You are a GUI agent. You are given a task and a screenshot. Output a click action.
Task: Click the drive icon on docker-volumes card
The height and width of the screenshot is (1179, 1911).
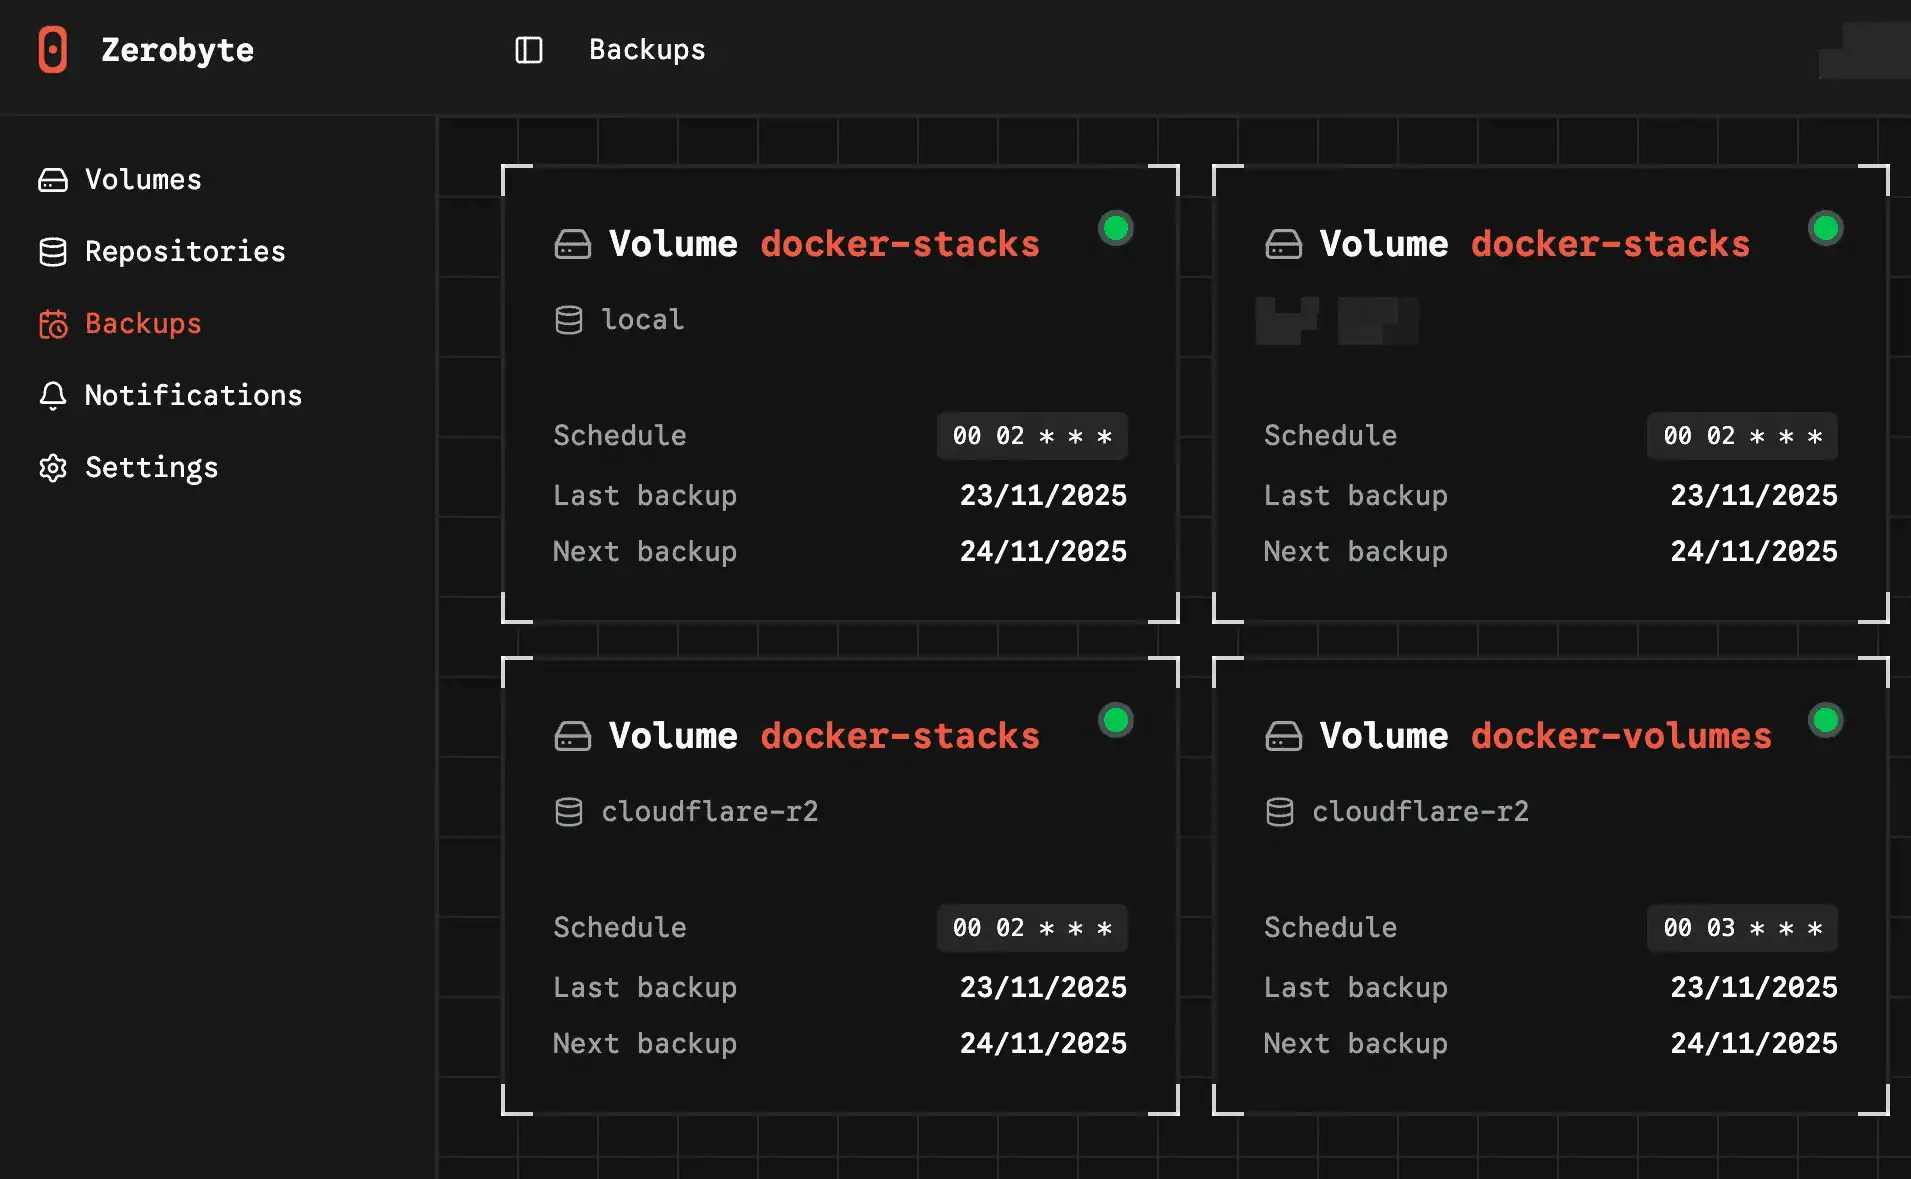[x=1283, y=737]
